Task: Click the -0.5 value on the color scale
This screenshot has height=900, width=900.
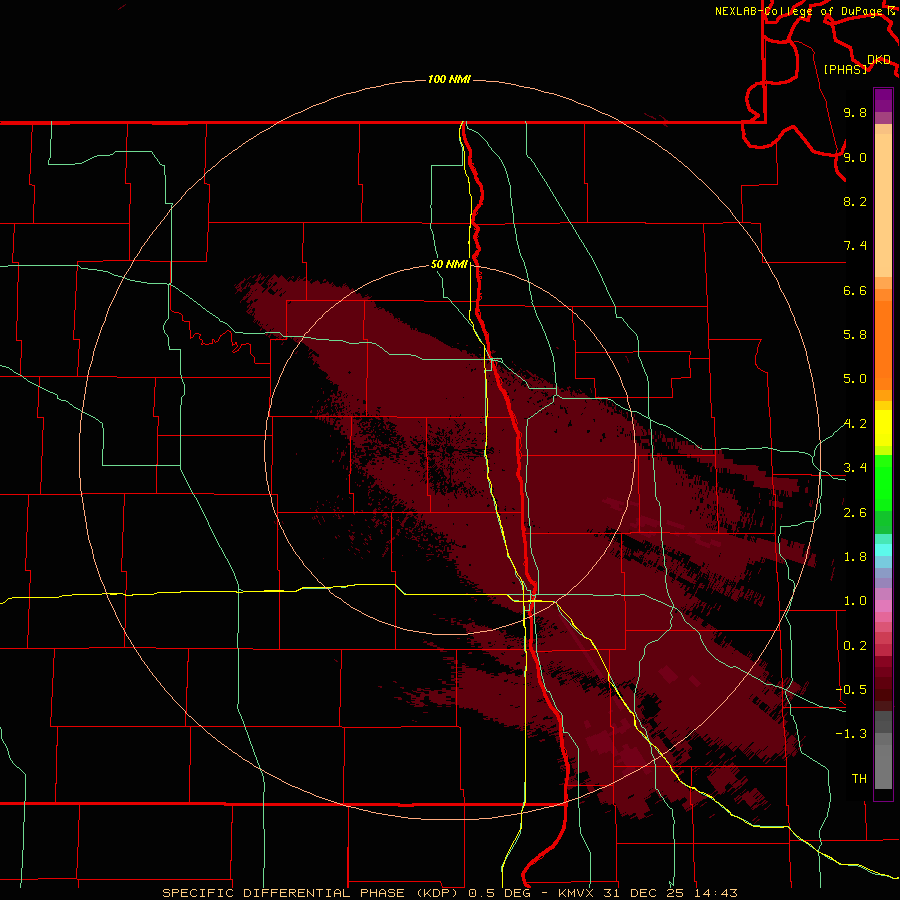Action: pyautogui.click(x=851, y=690)
